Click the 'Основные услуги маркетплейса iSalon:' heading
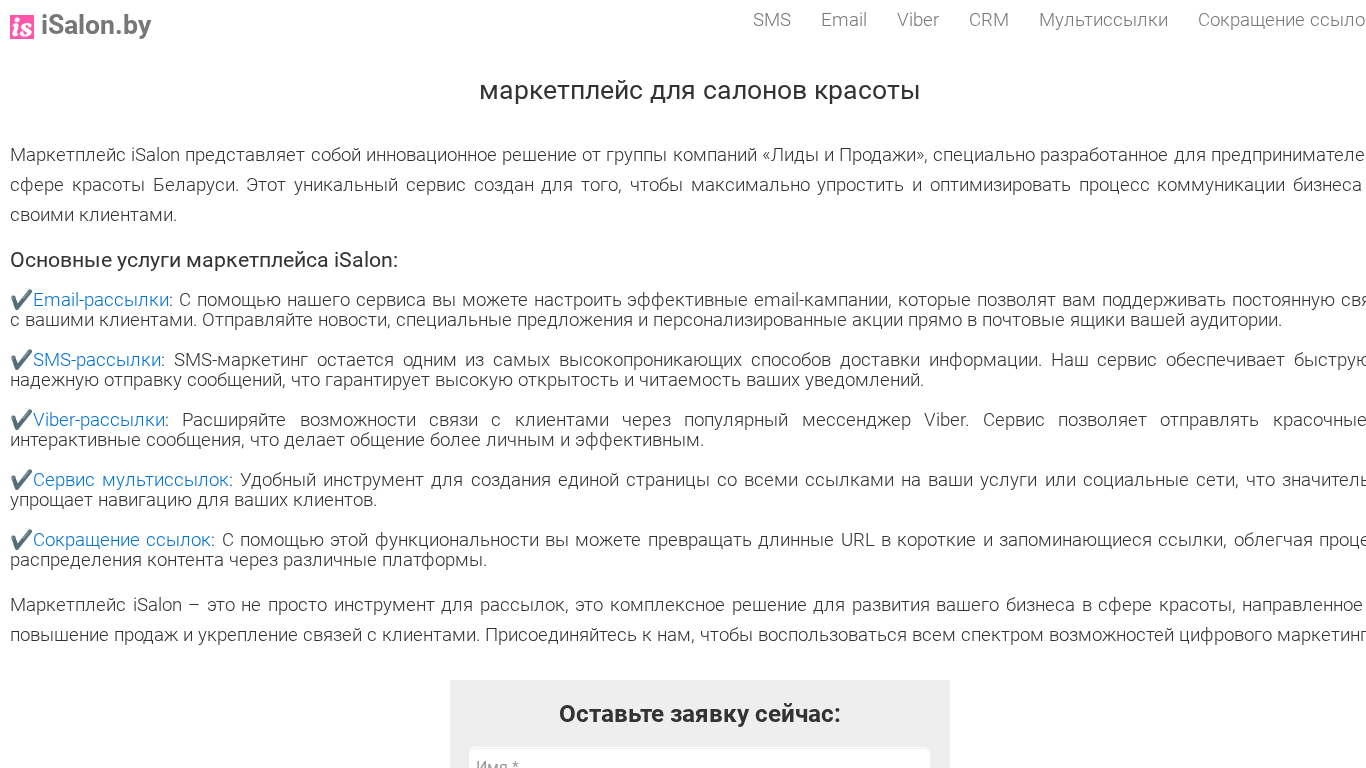The image size is (1366, 768). (x=204, y=260)
